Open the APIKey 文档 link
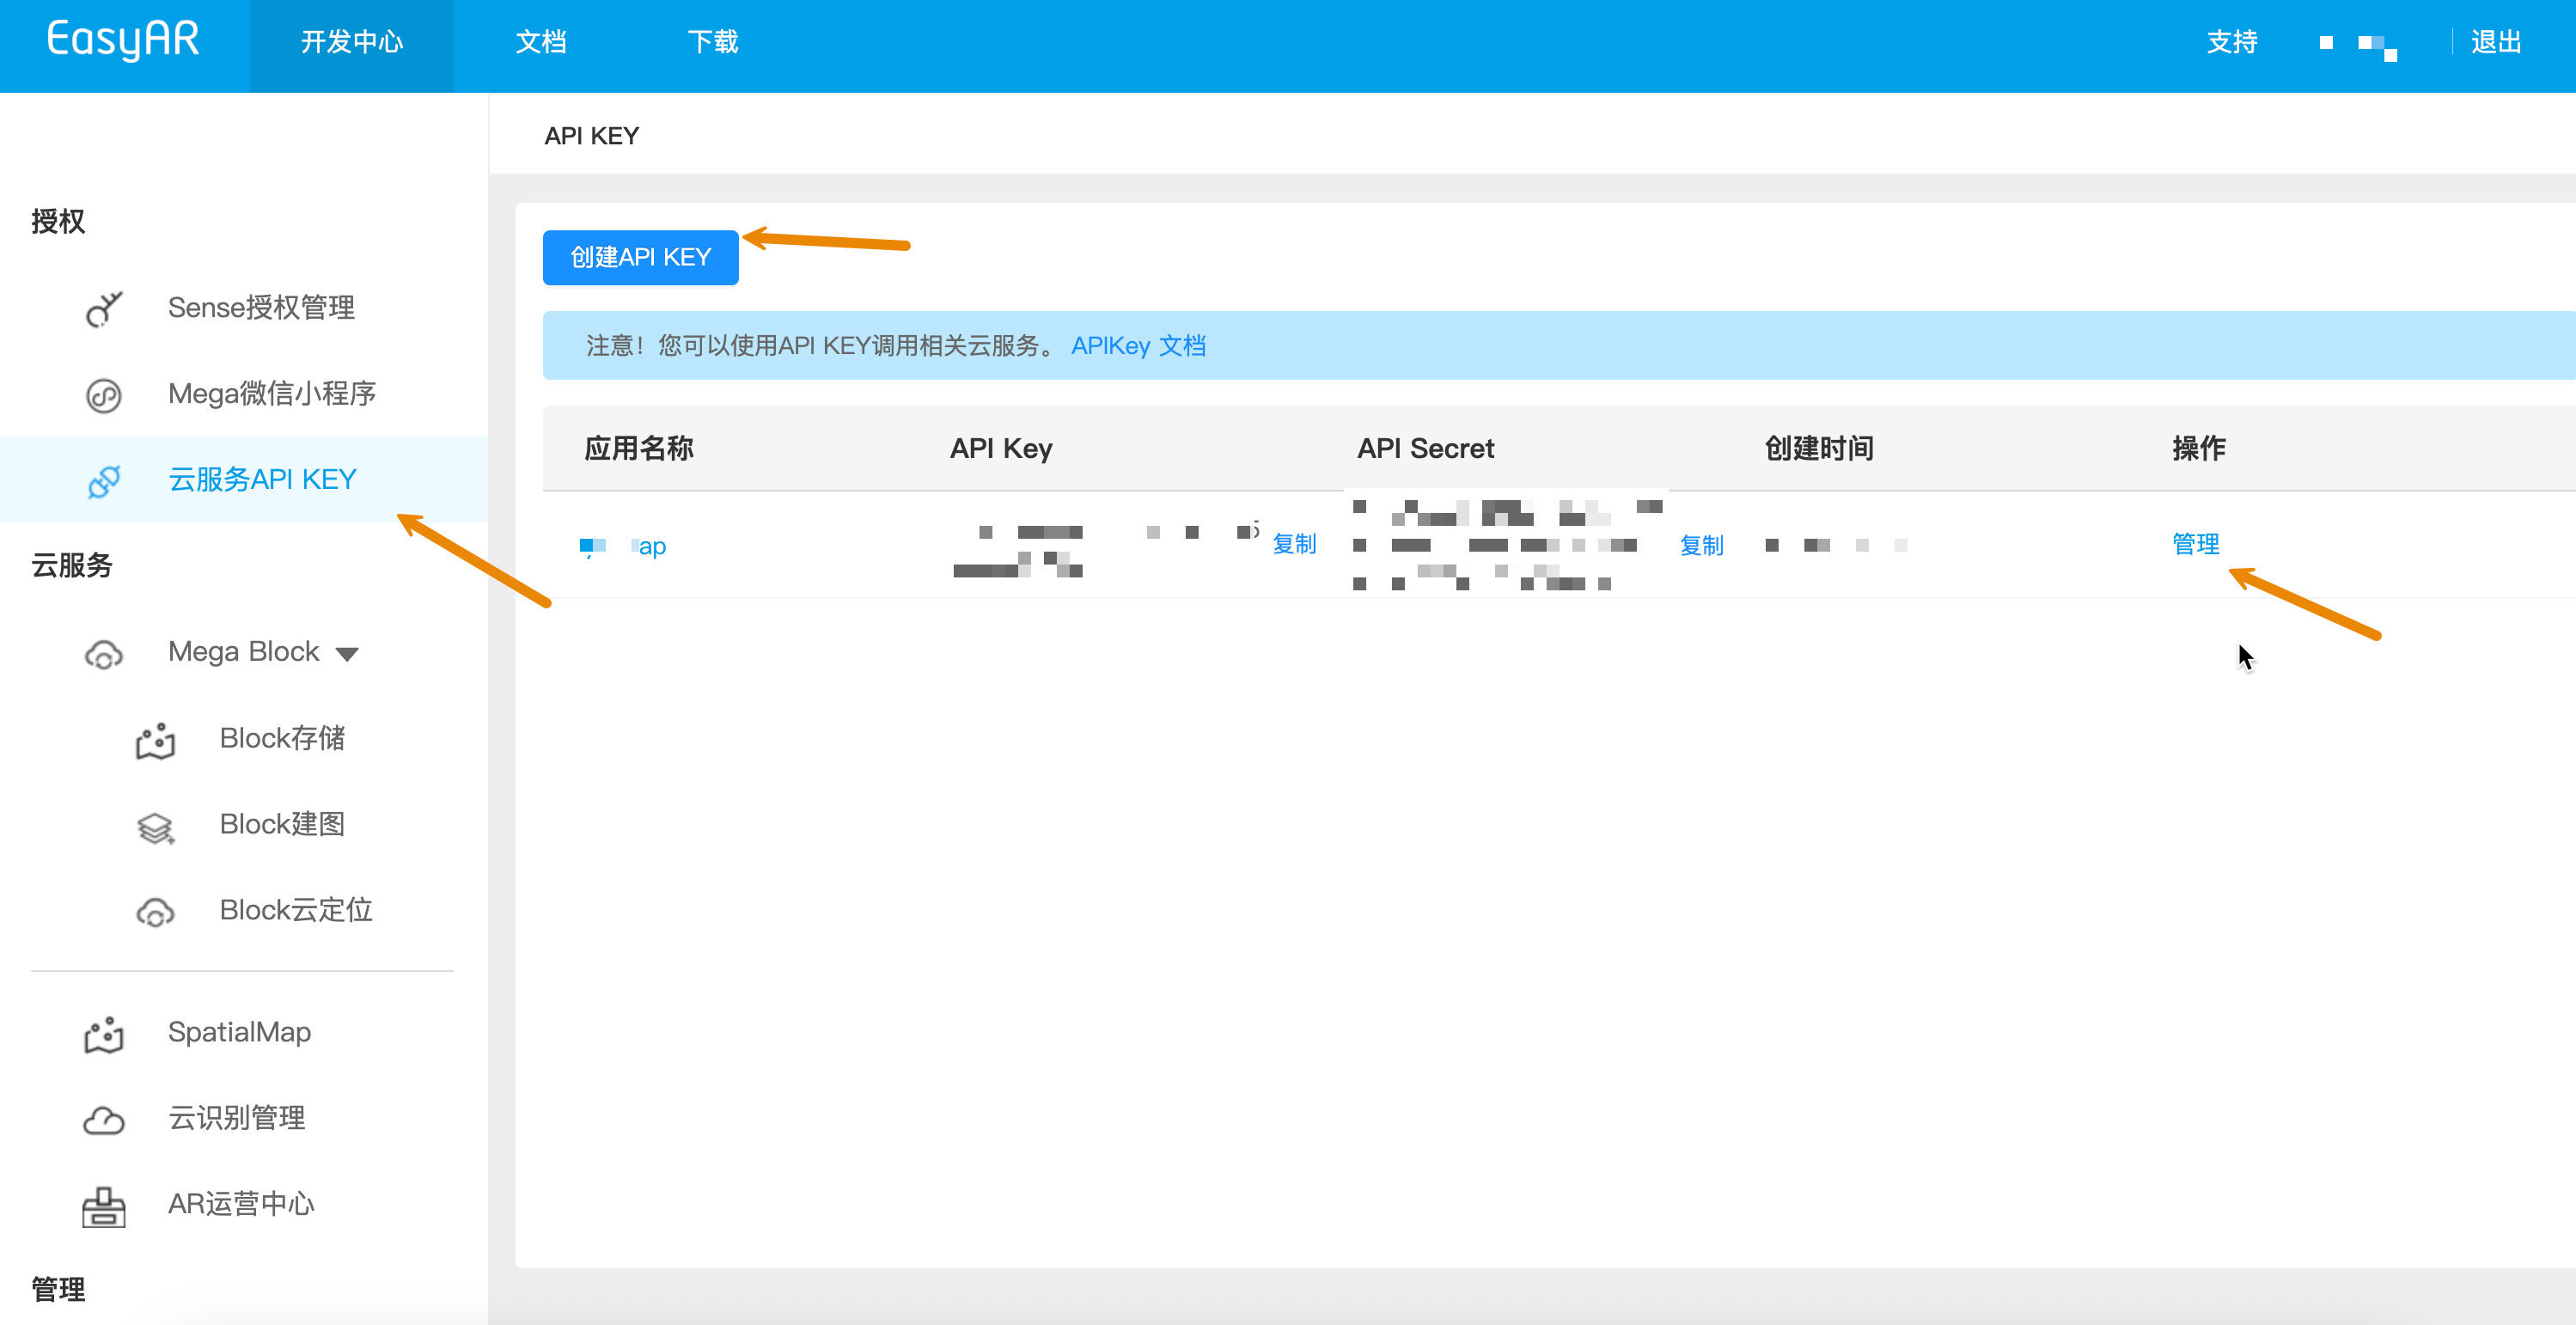Screen dimensions: 2576x1325 coord(1138,346)
